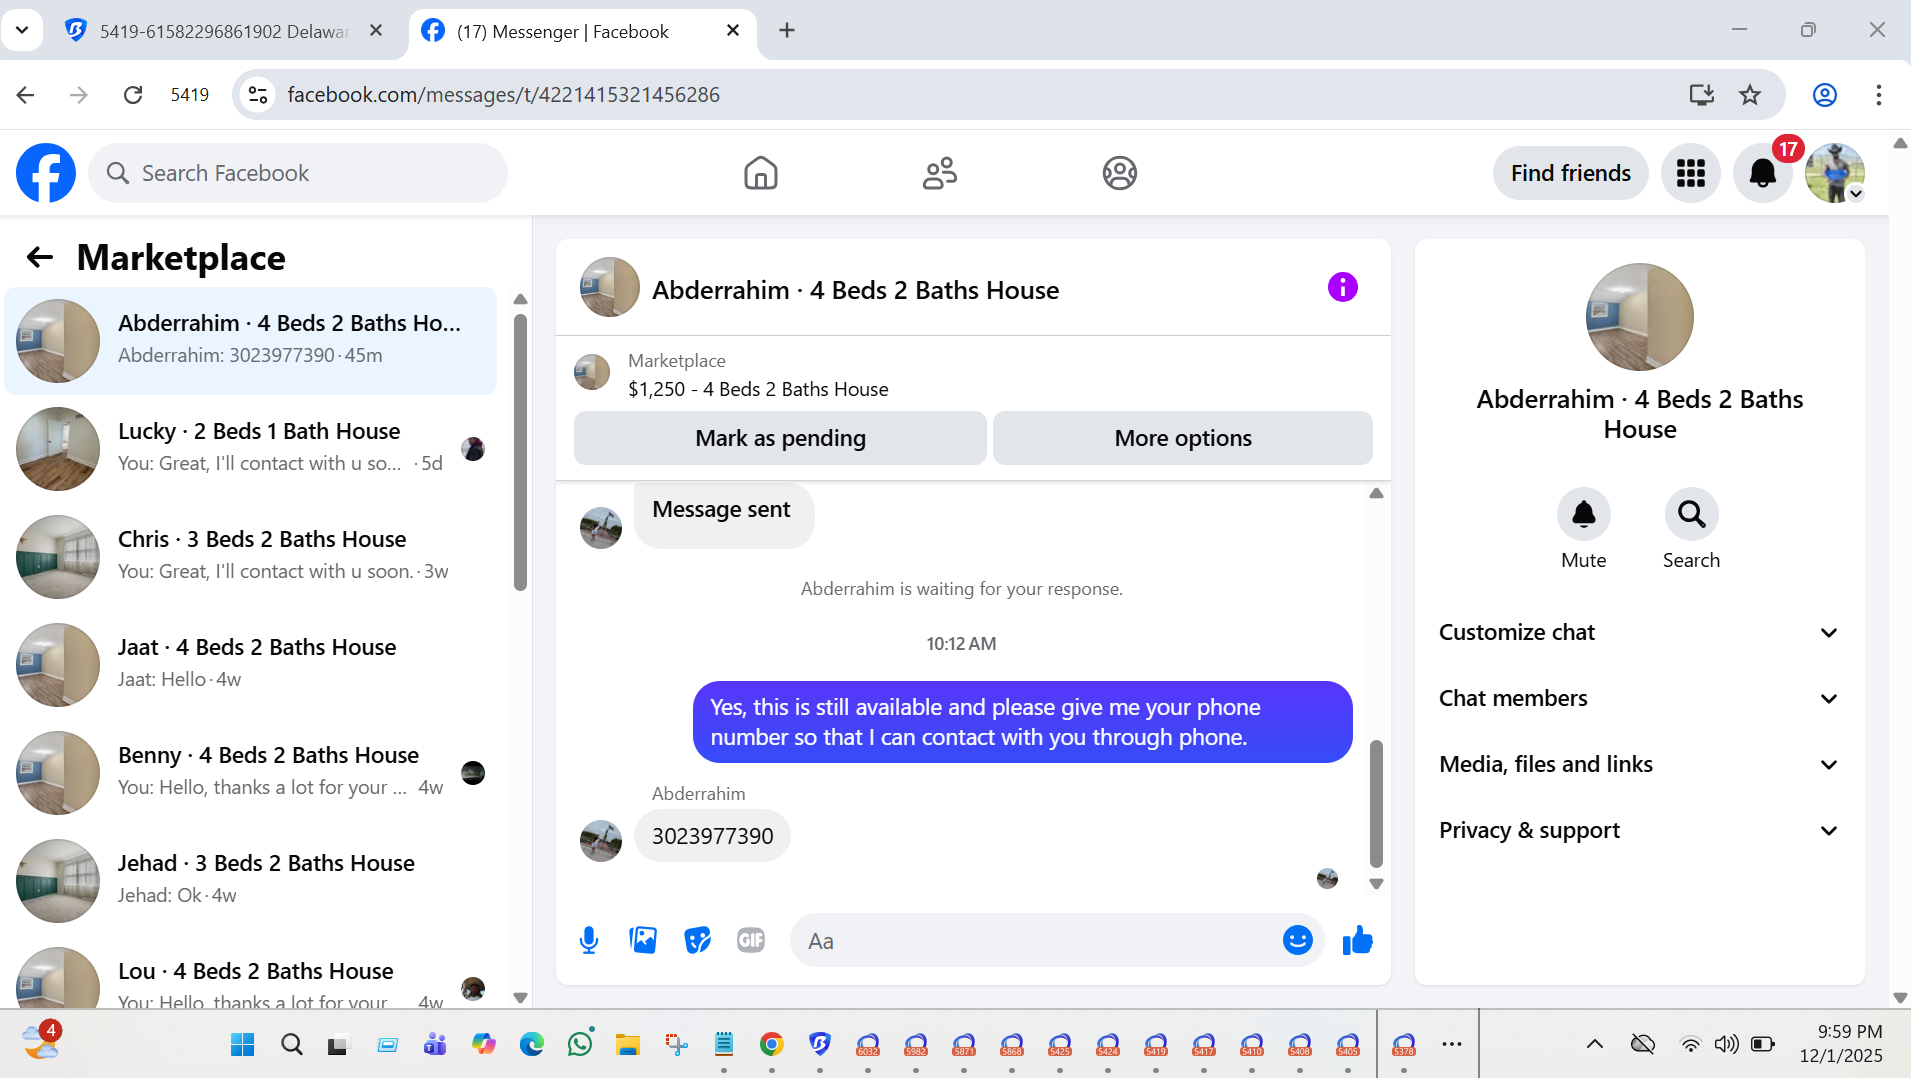
Task: Open the Chrome three-dot menu
Action: (x=1879, y=95)
